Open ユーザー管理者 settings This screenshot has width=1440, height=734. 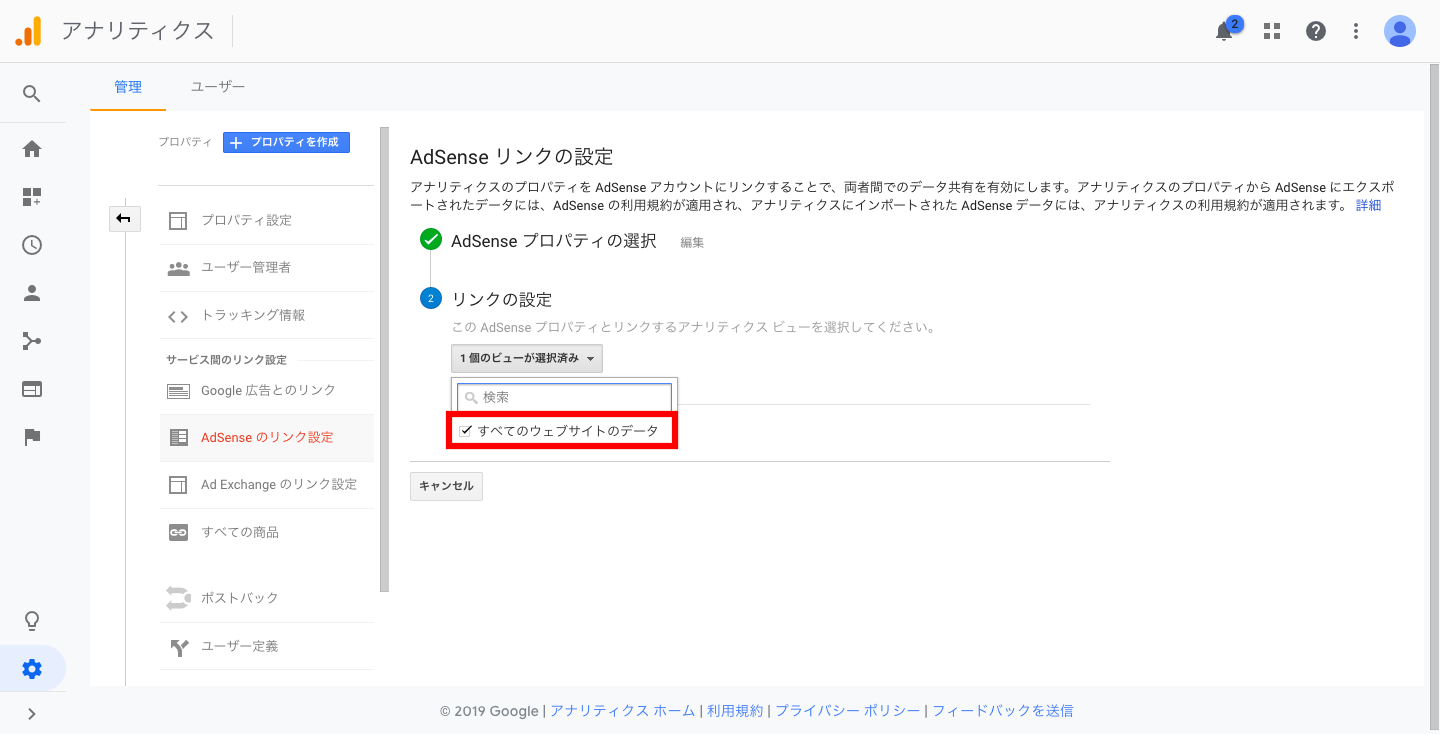click(246, 268)
